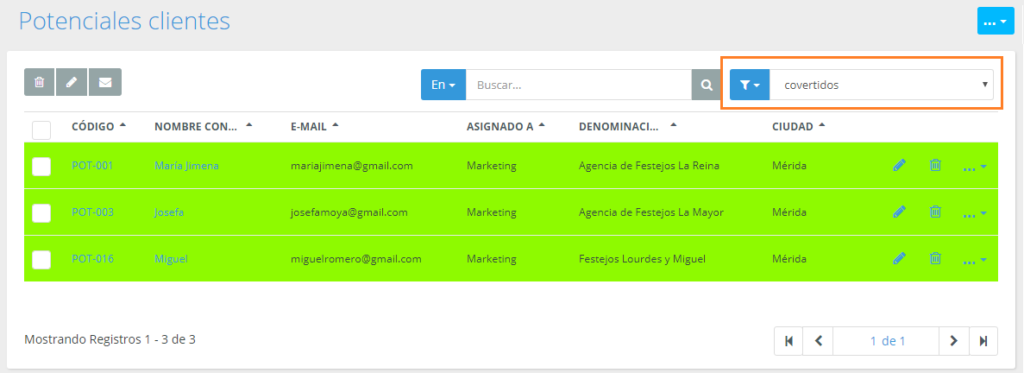This screenshot has height=373, width=1024.
Task: Open the filter funnel dropdown
Action: [x=750, y=85]
